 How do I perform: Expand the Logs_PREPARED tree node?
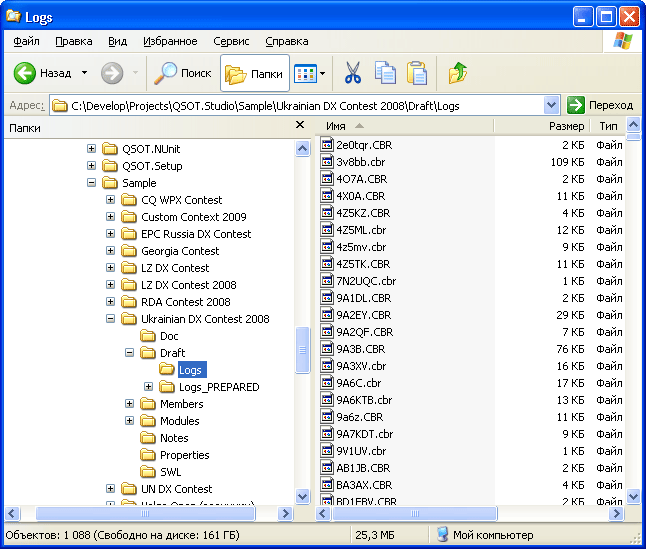pos(149,387)
